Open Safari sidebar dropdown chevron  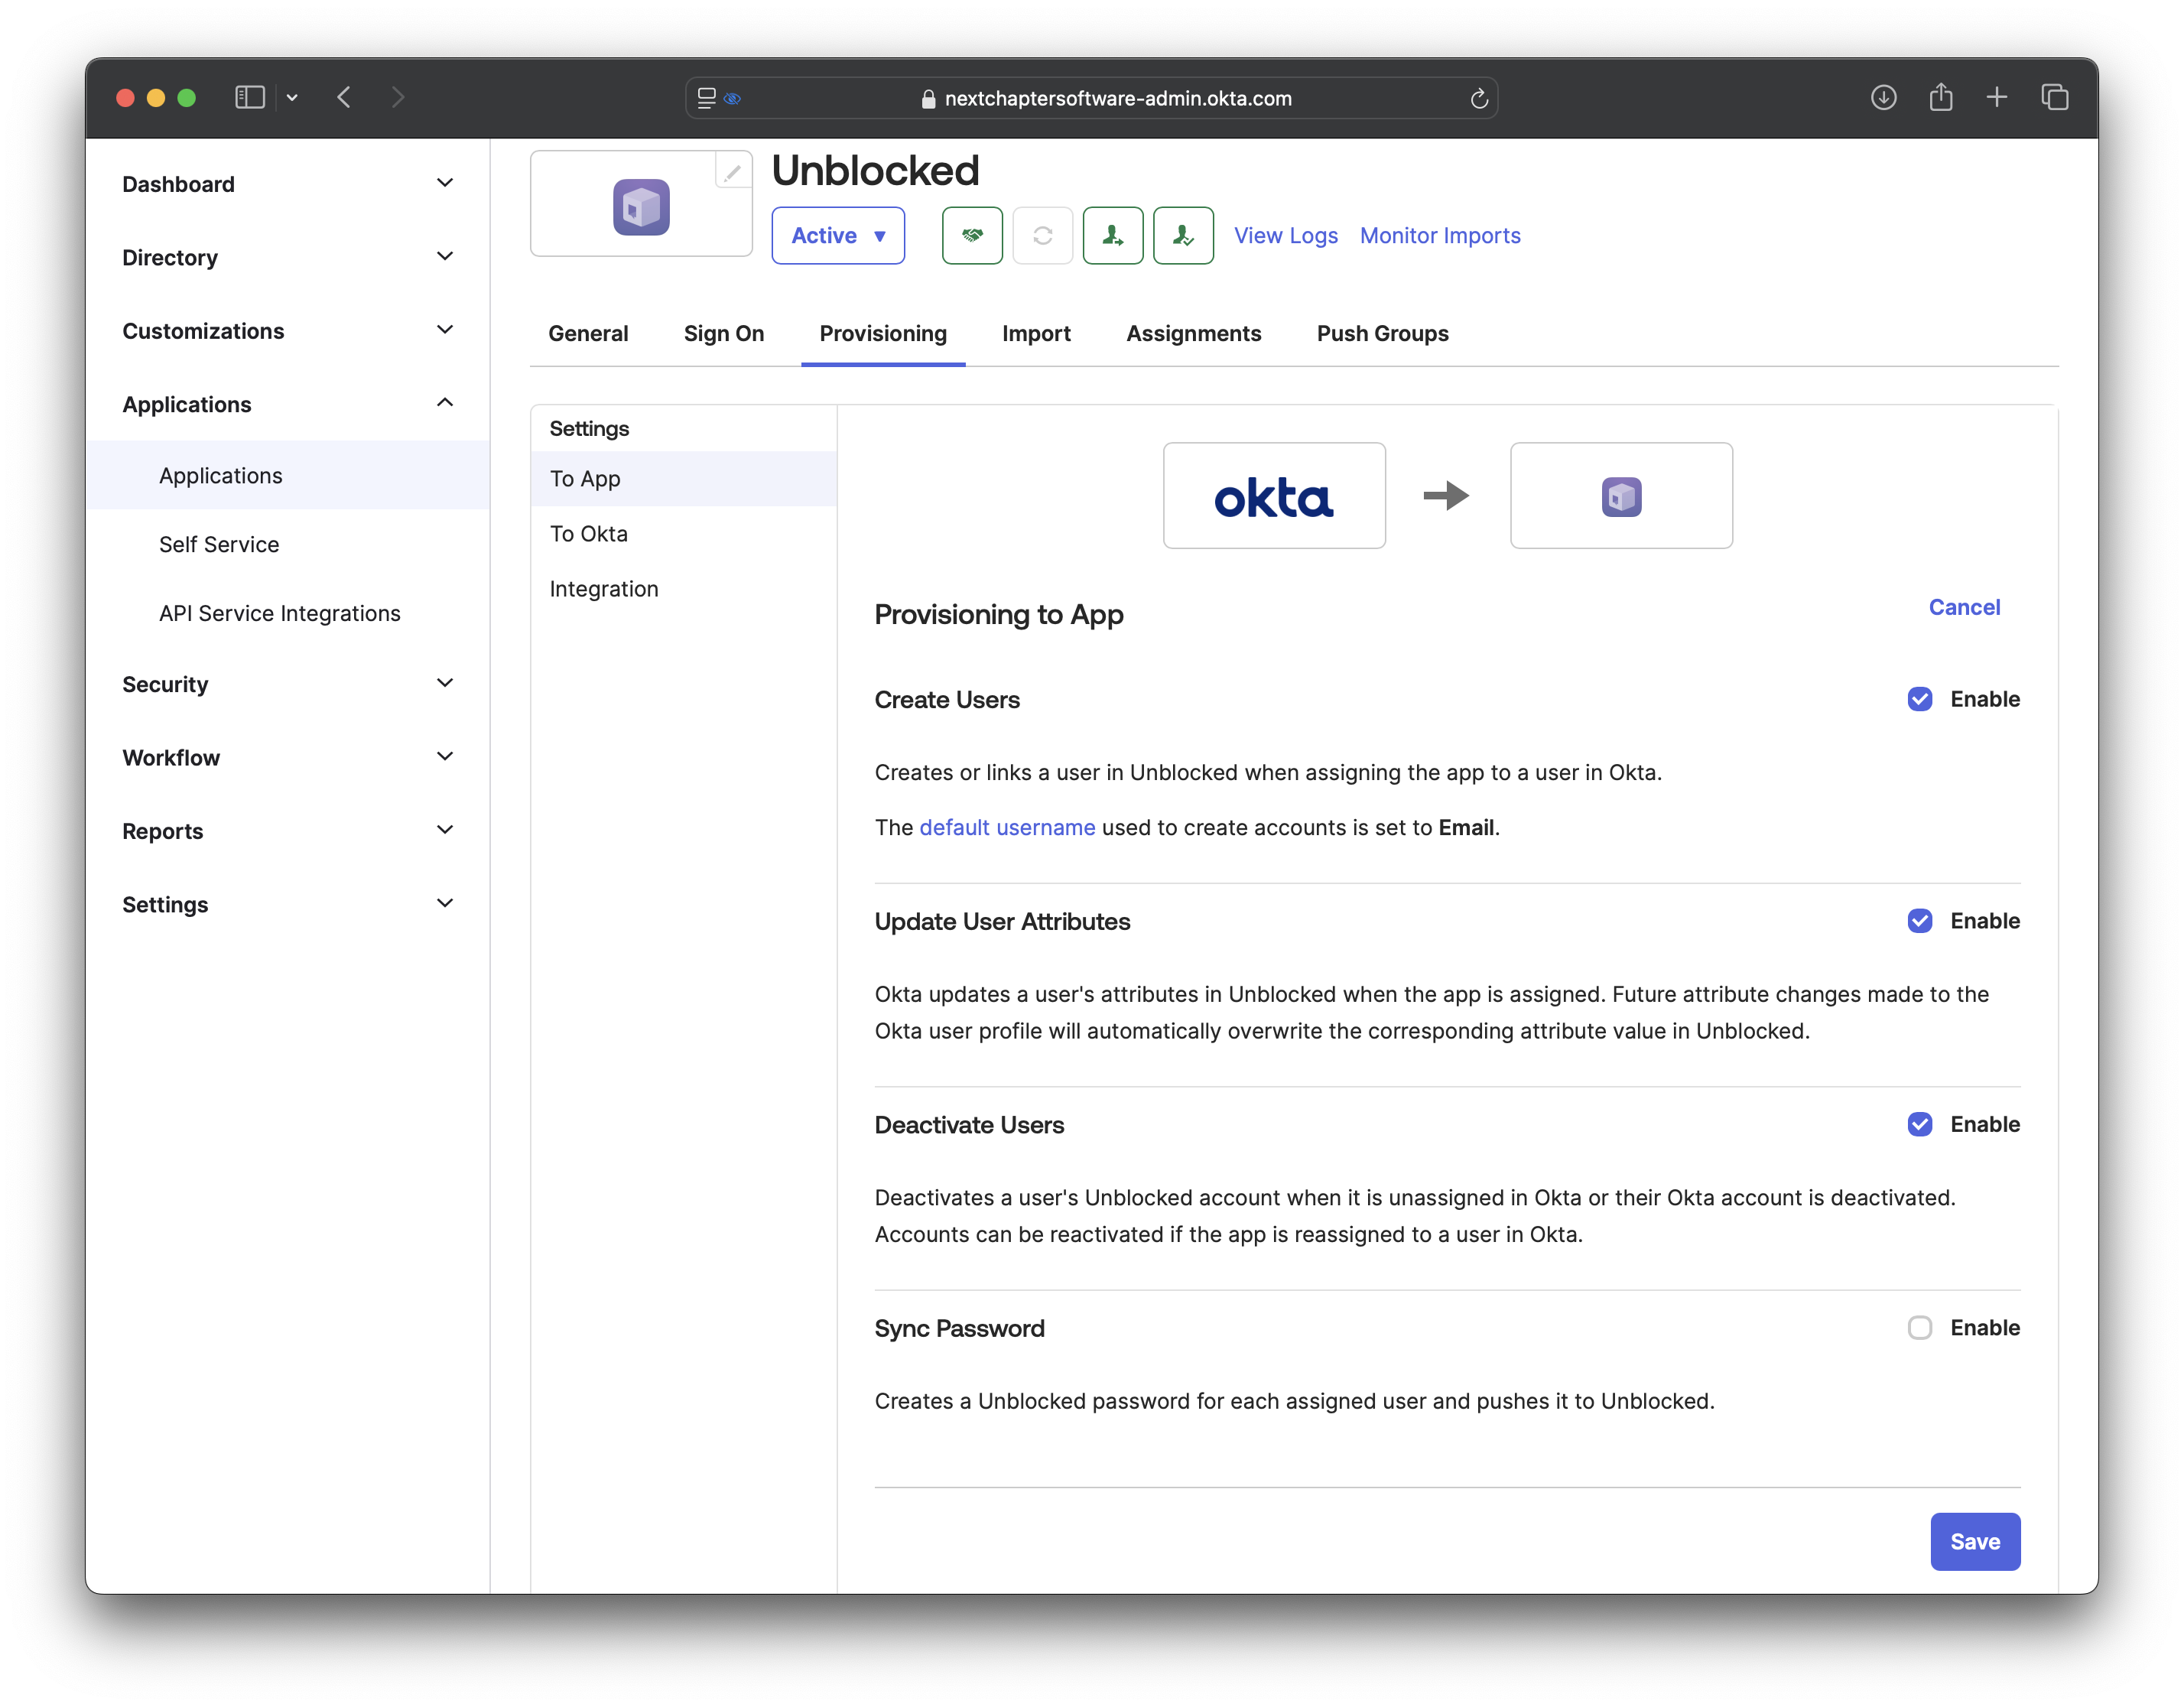[292, 98]
